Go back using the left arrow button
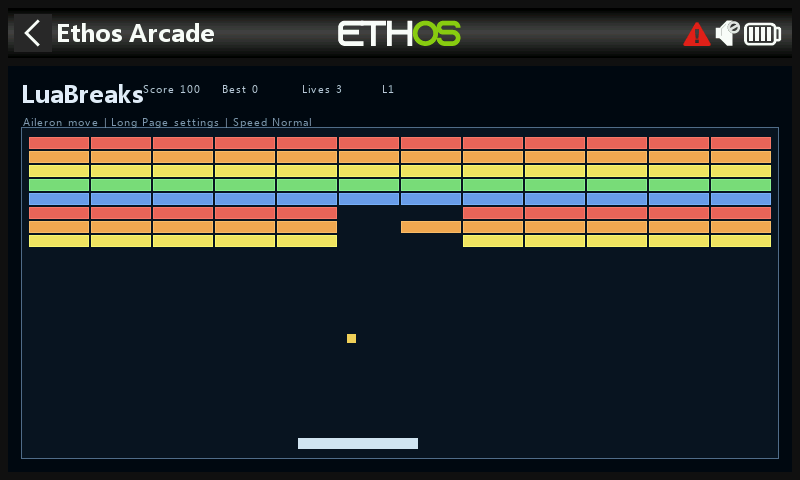This screenshot has height=480, width=800. [33, 33]
